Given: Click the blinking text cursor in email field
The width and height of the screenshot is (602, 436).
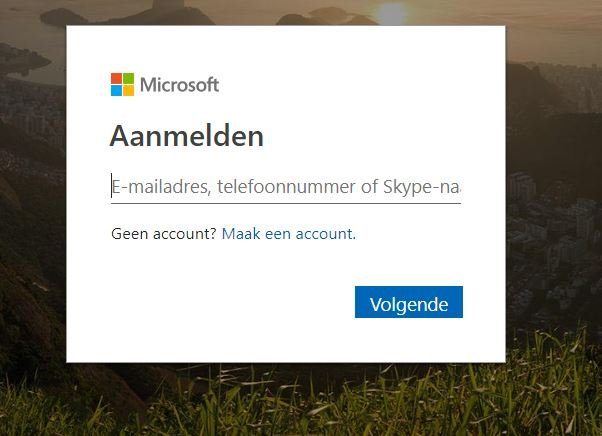Looking at the screenshot, I should pyautogui.click(x=112, y=186).
